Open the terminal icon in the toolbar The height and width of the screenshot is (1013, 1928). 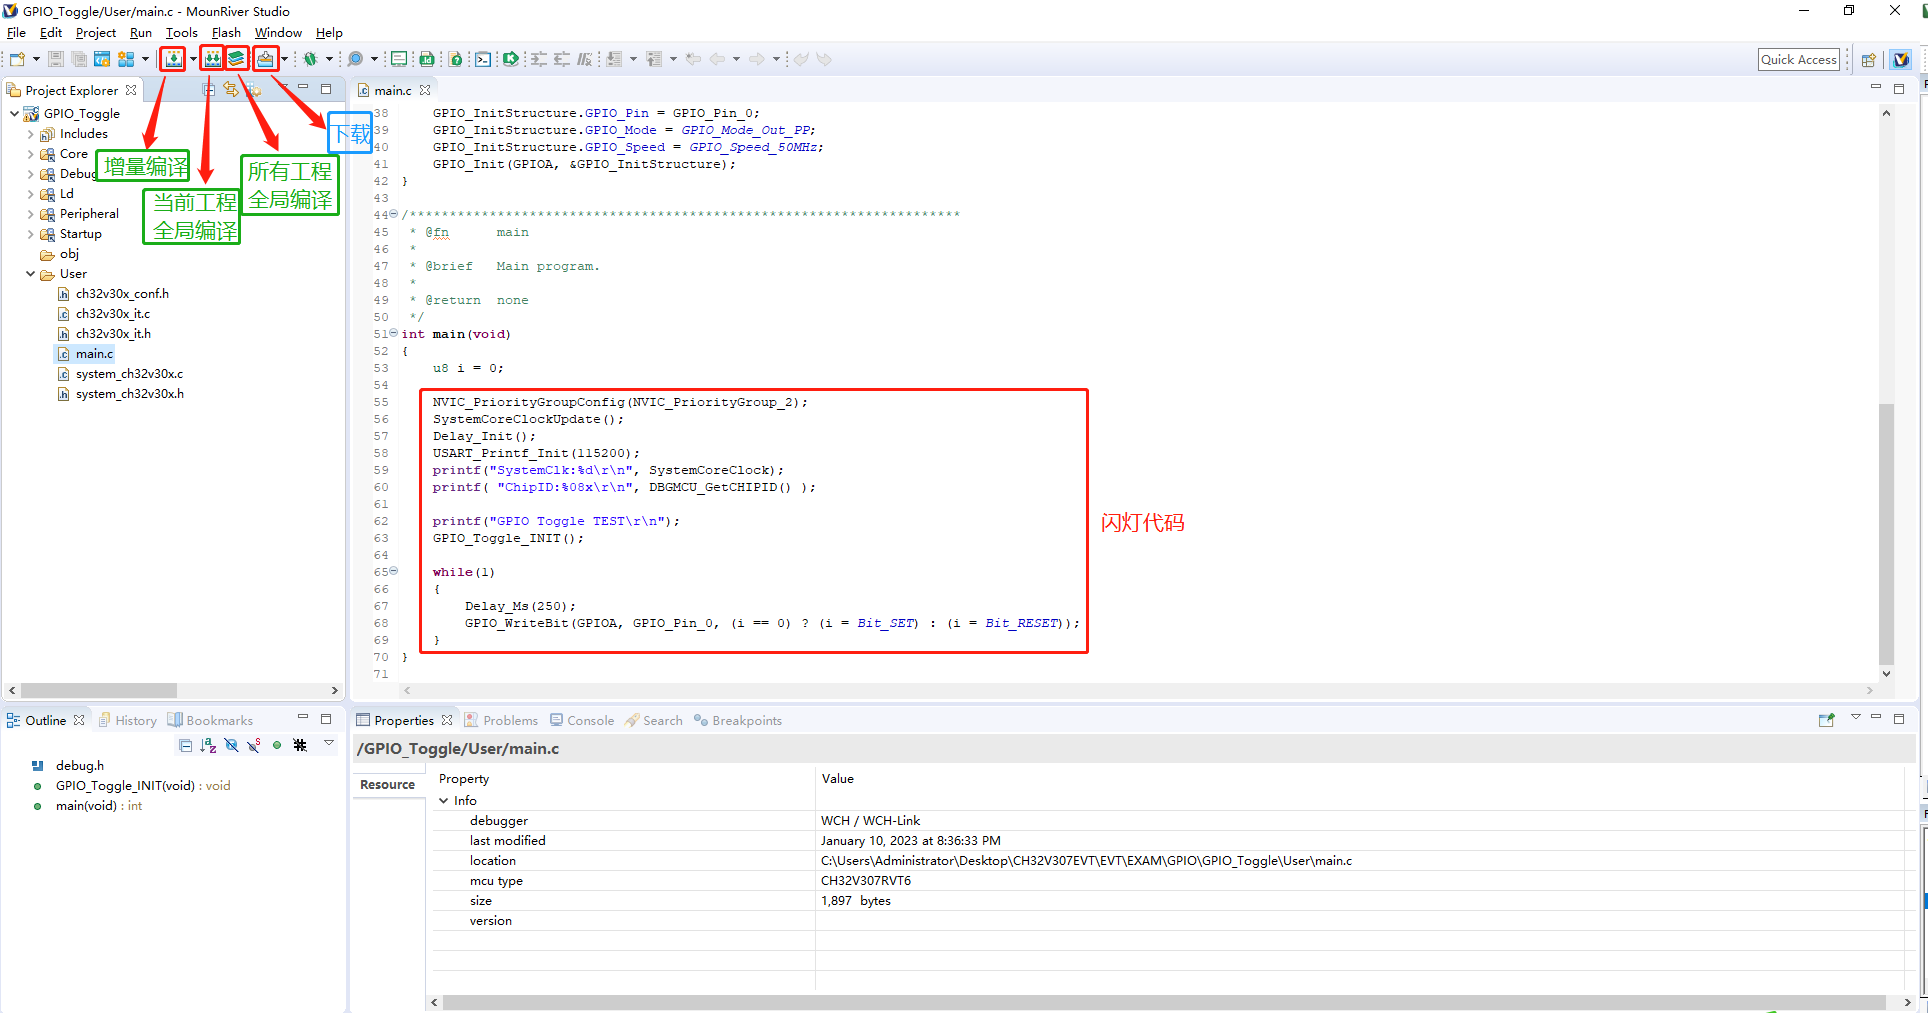pos(483,59)
